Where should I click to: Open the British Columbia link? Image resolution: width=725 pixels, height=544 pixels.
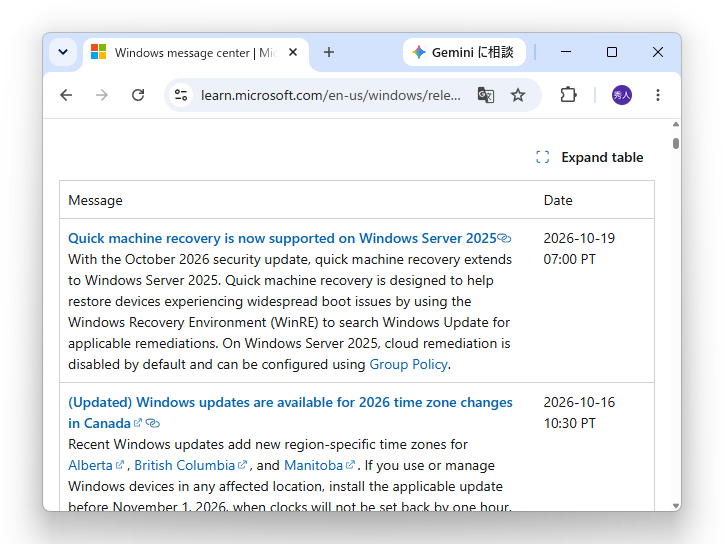[190, 465]
